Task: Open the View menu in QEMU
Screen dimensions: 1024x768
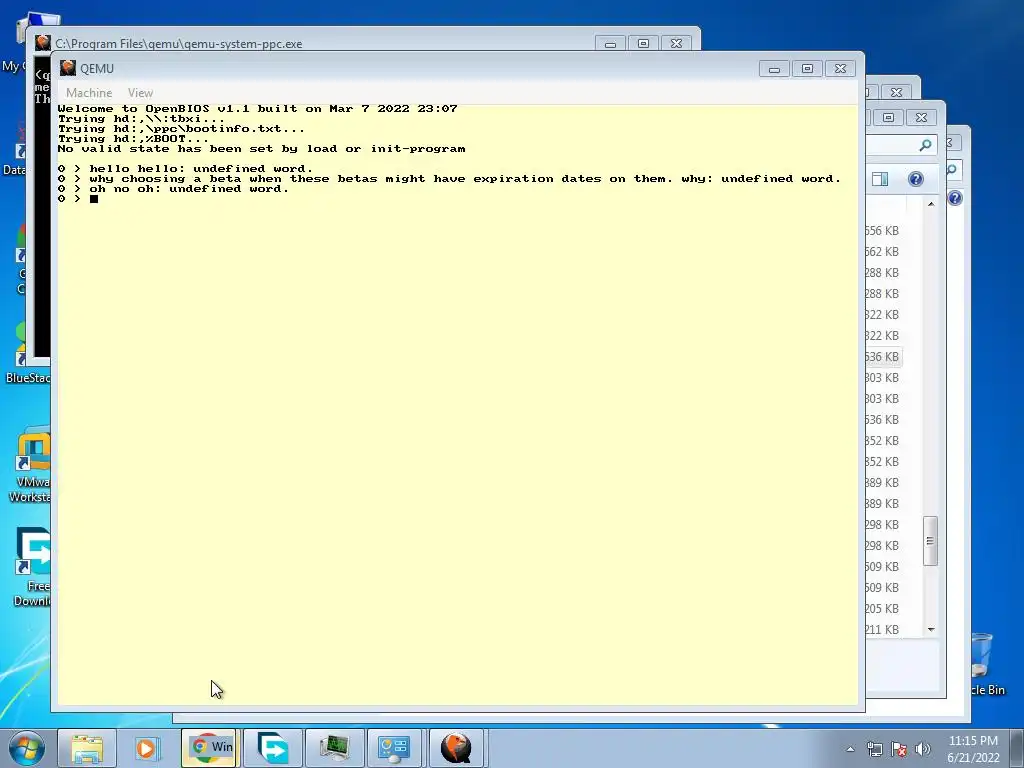Action: coord(140,93)
